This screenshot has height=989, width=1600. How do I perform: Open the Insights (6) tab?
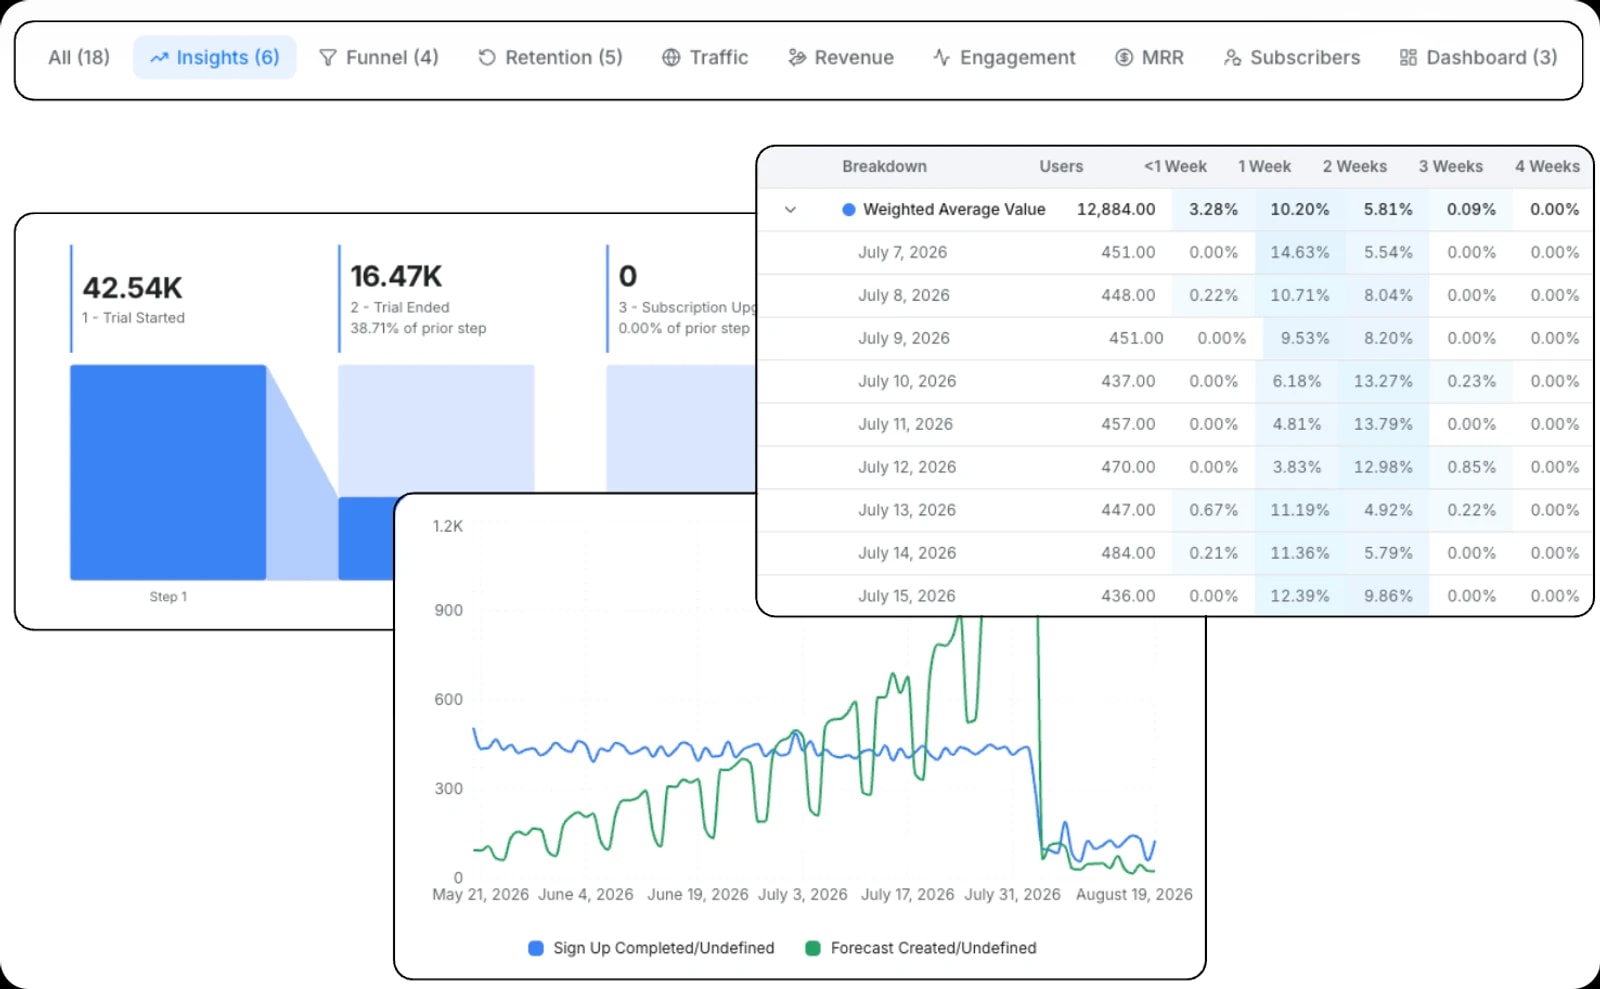point(214,58)
